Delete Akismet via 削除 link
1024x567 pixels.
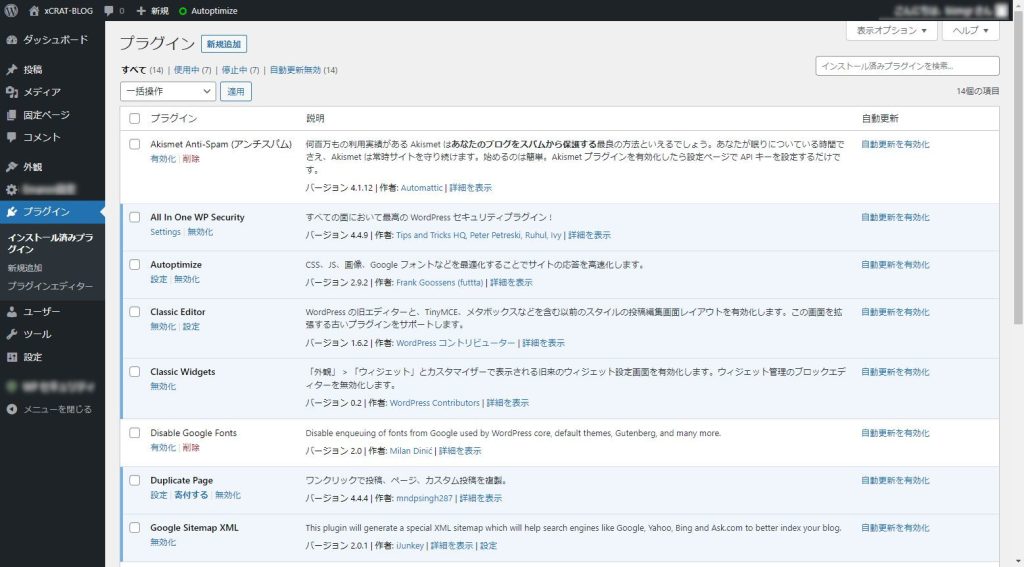coord(191,159)
